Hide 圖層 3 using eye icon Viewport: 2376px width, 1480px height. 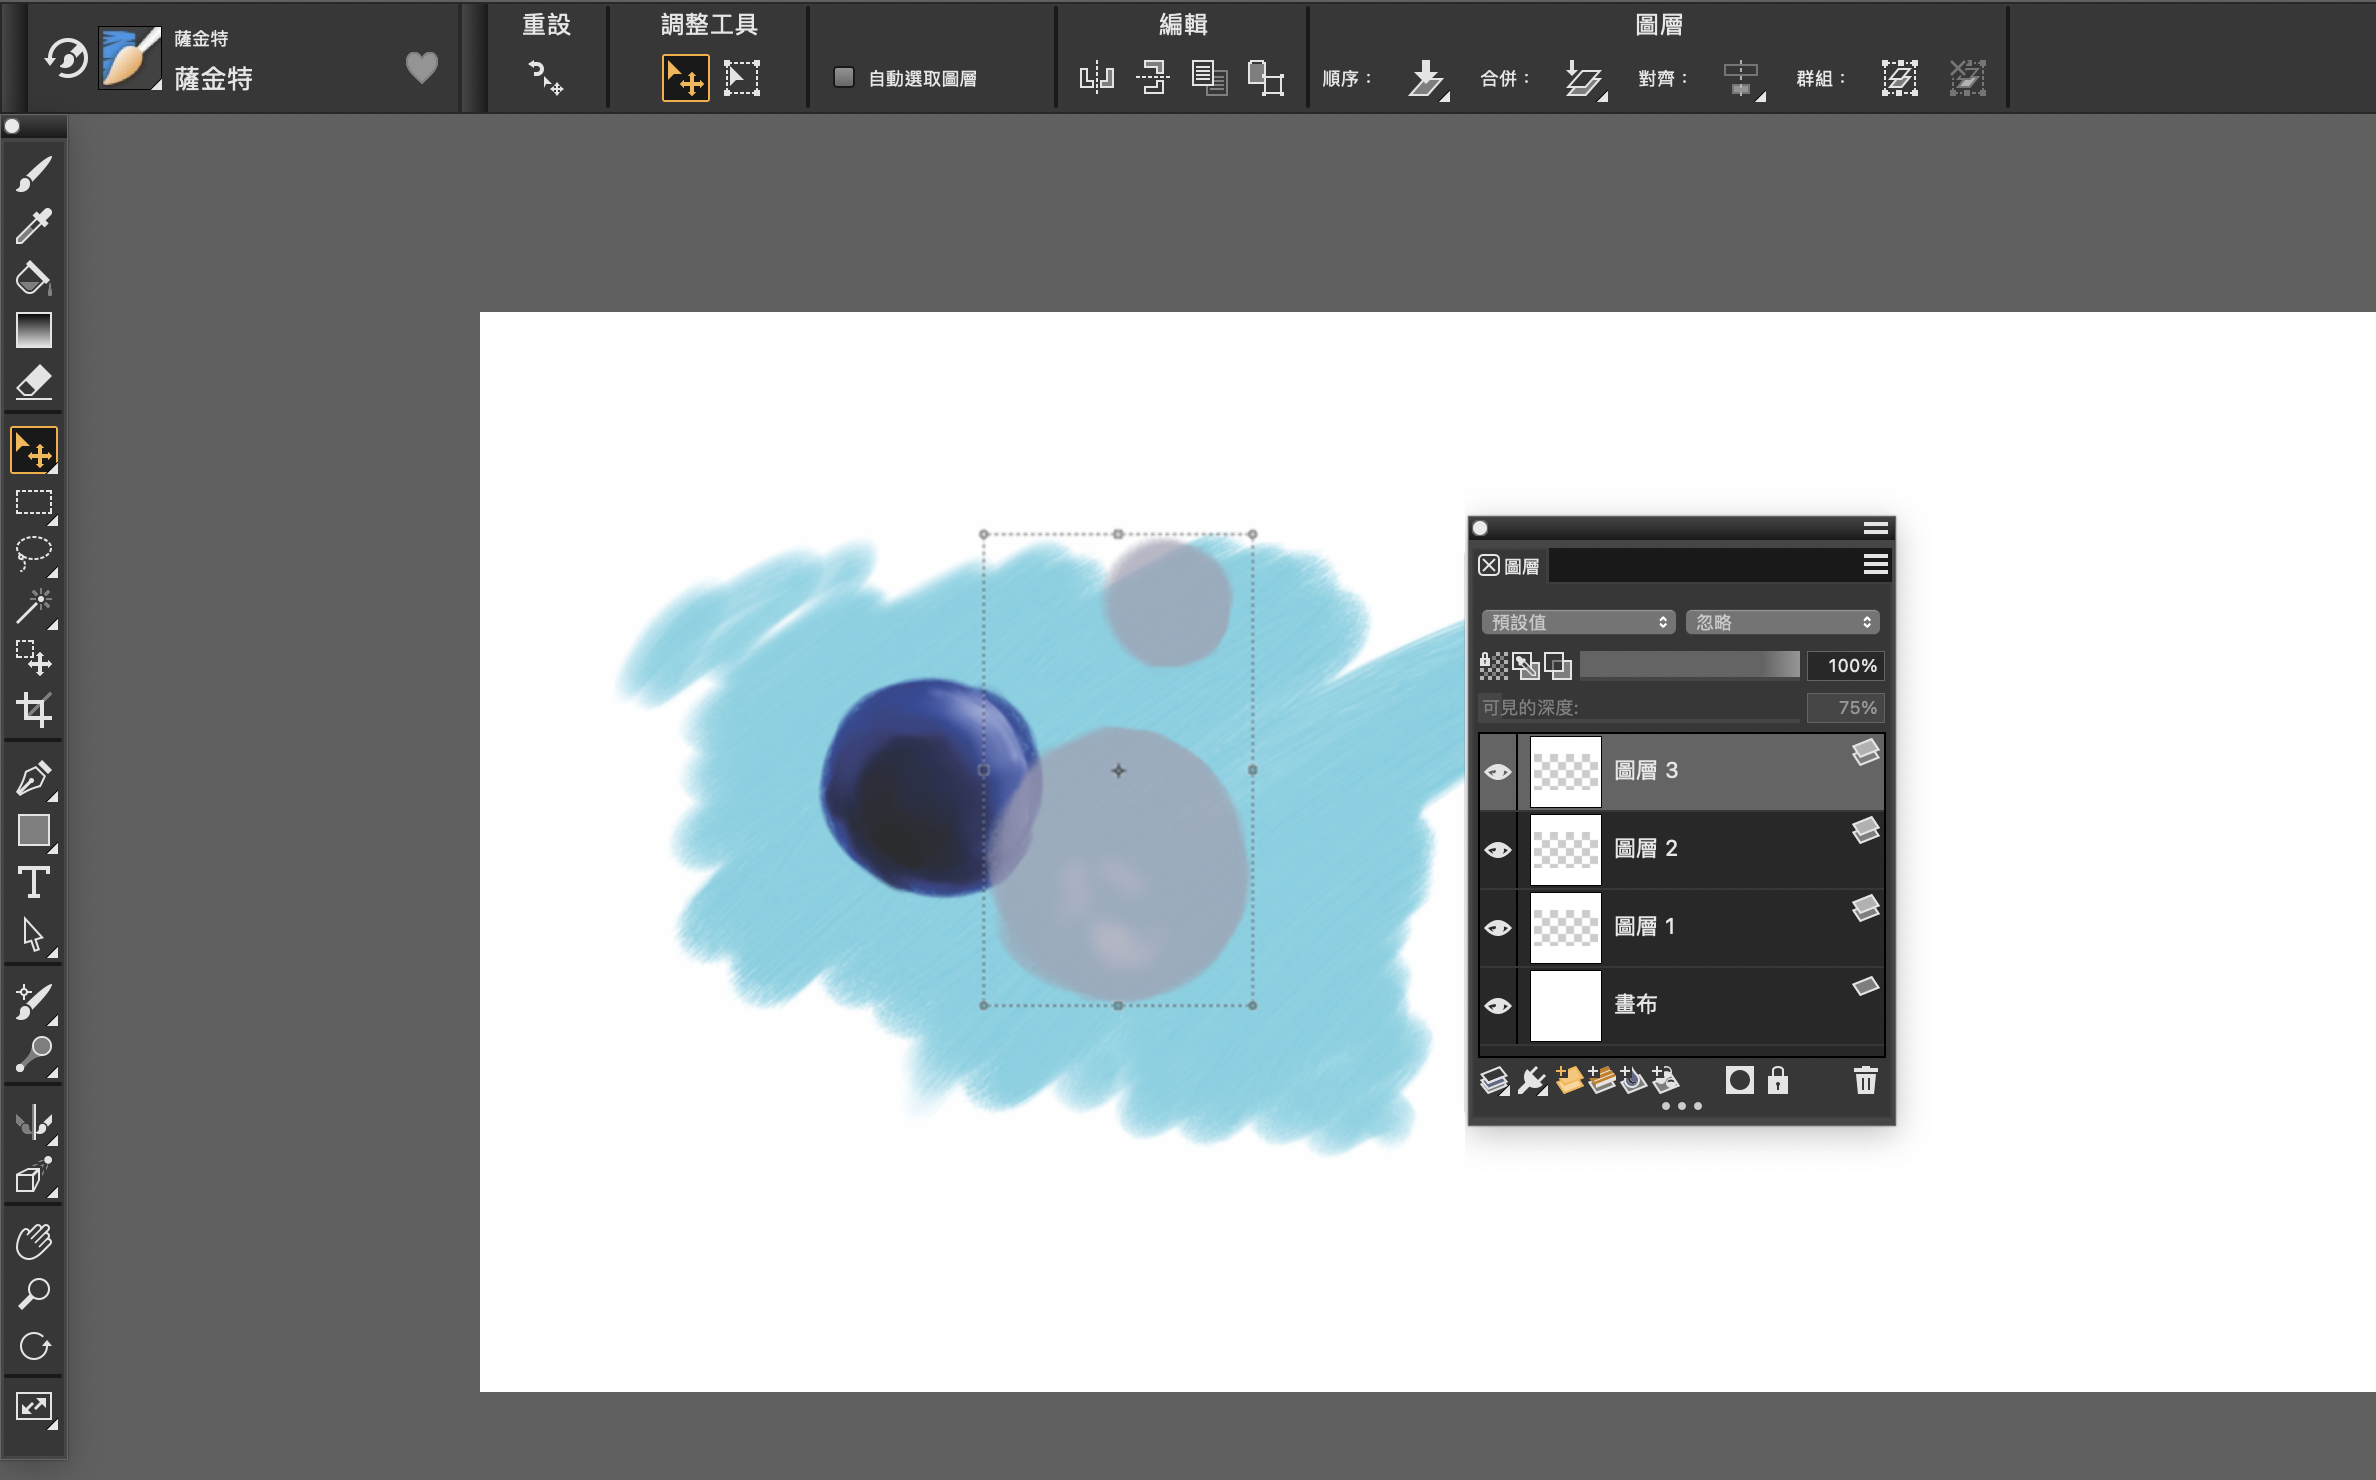[1497, 772]
